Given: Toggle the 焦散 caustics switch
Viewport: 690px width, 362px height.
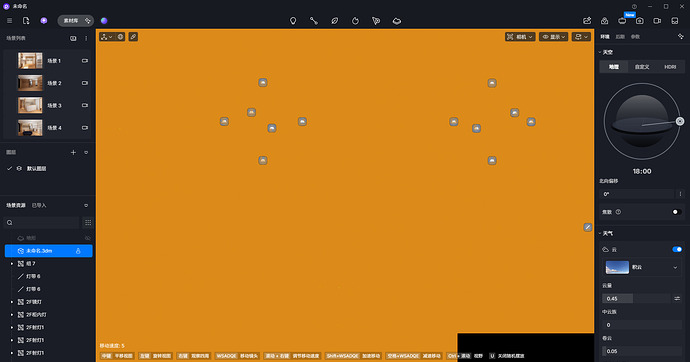Looking at the screenshot, I should click(x=677, y=212).
